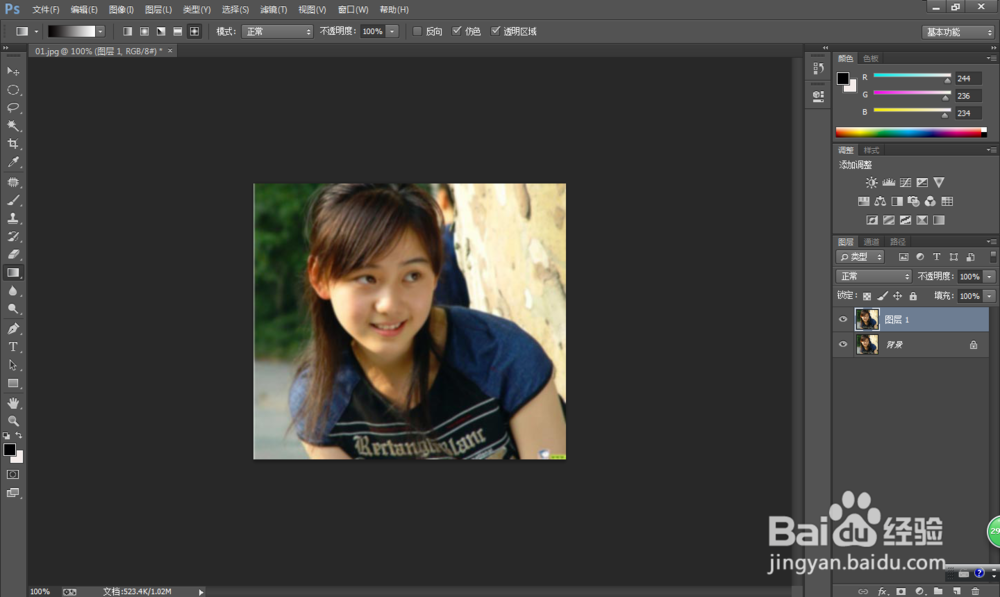
Task: Select the Zoom tool
Action: 13,421
